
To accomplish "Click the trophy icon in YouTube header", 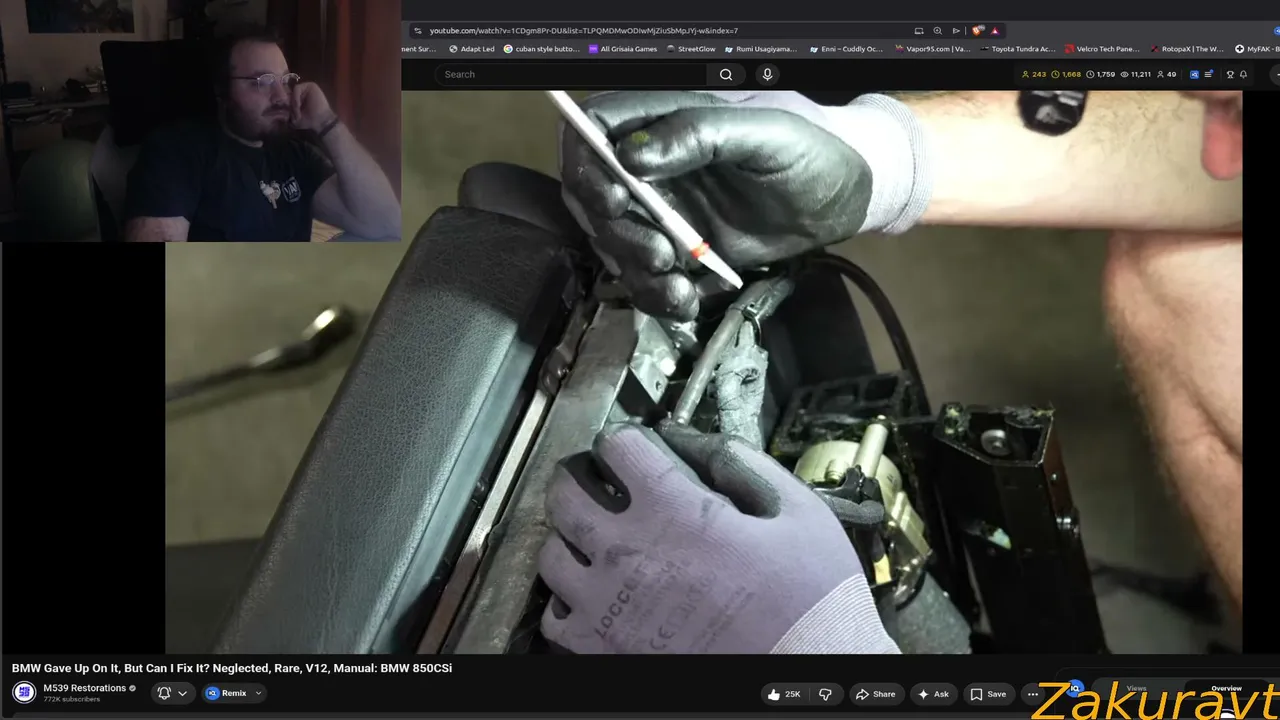I will (x=1230, y=74).
